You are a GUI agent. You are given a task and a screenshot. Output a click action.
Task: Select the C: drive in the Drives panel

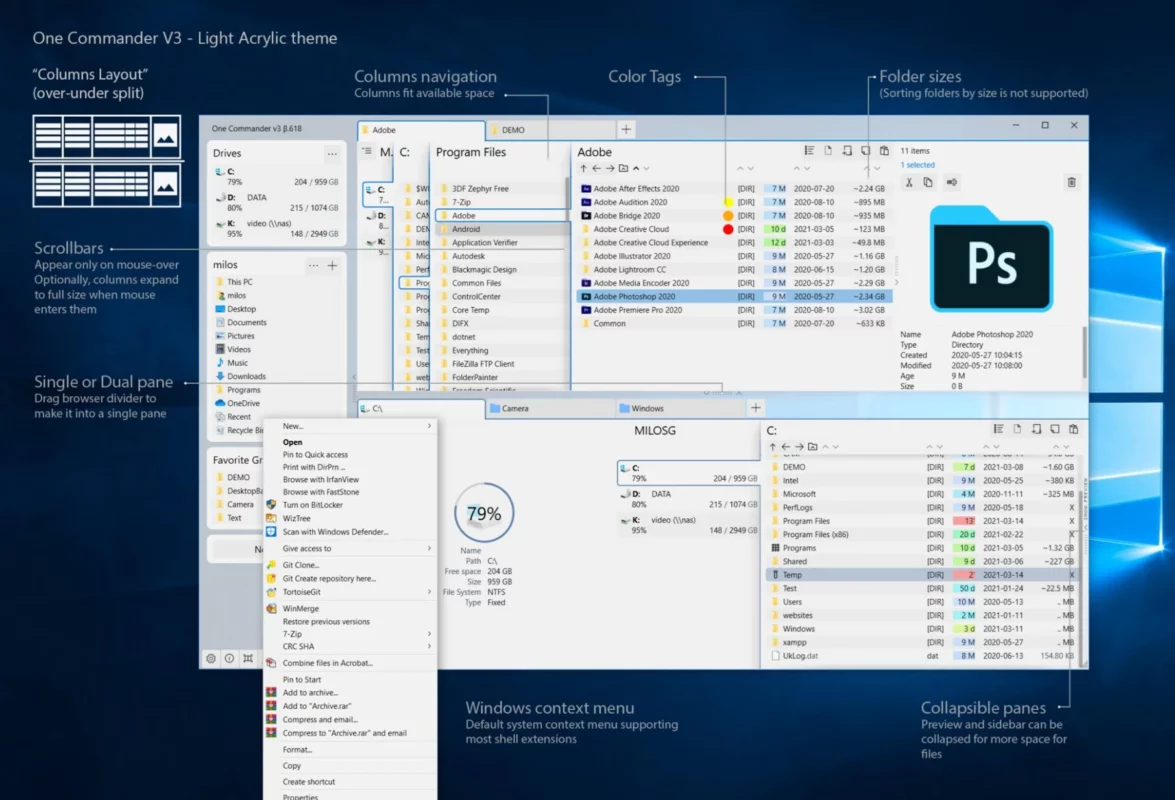[277, 177]
